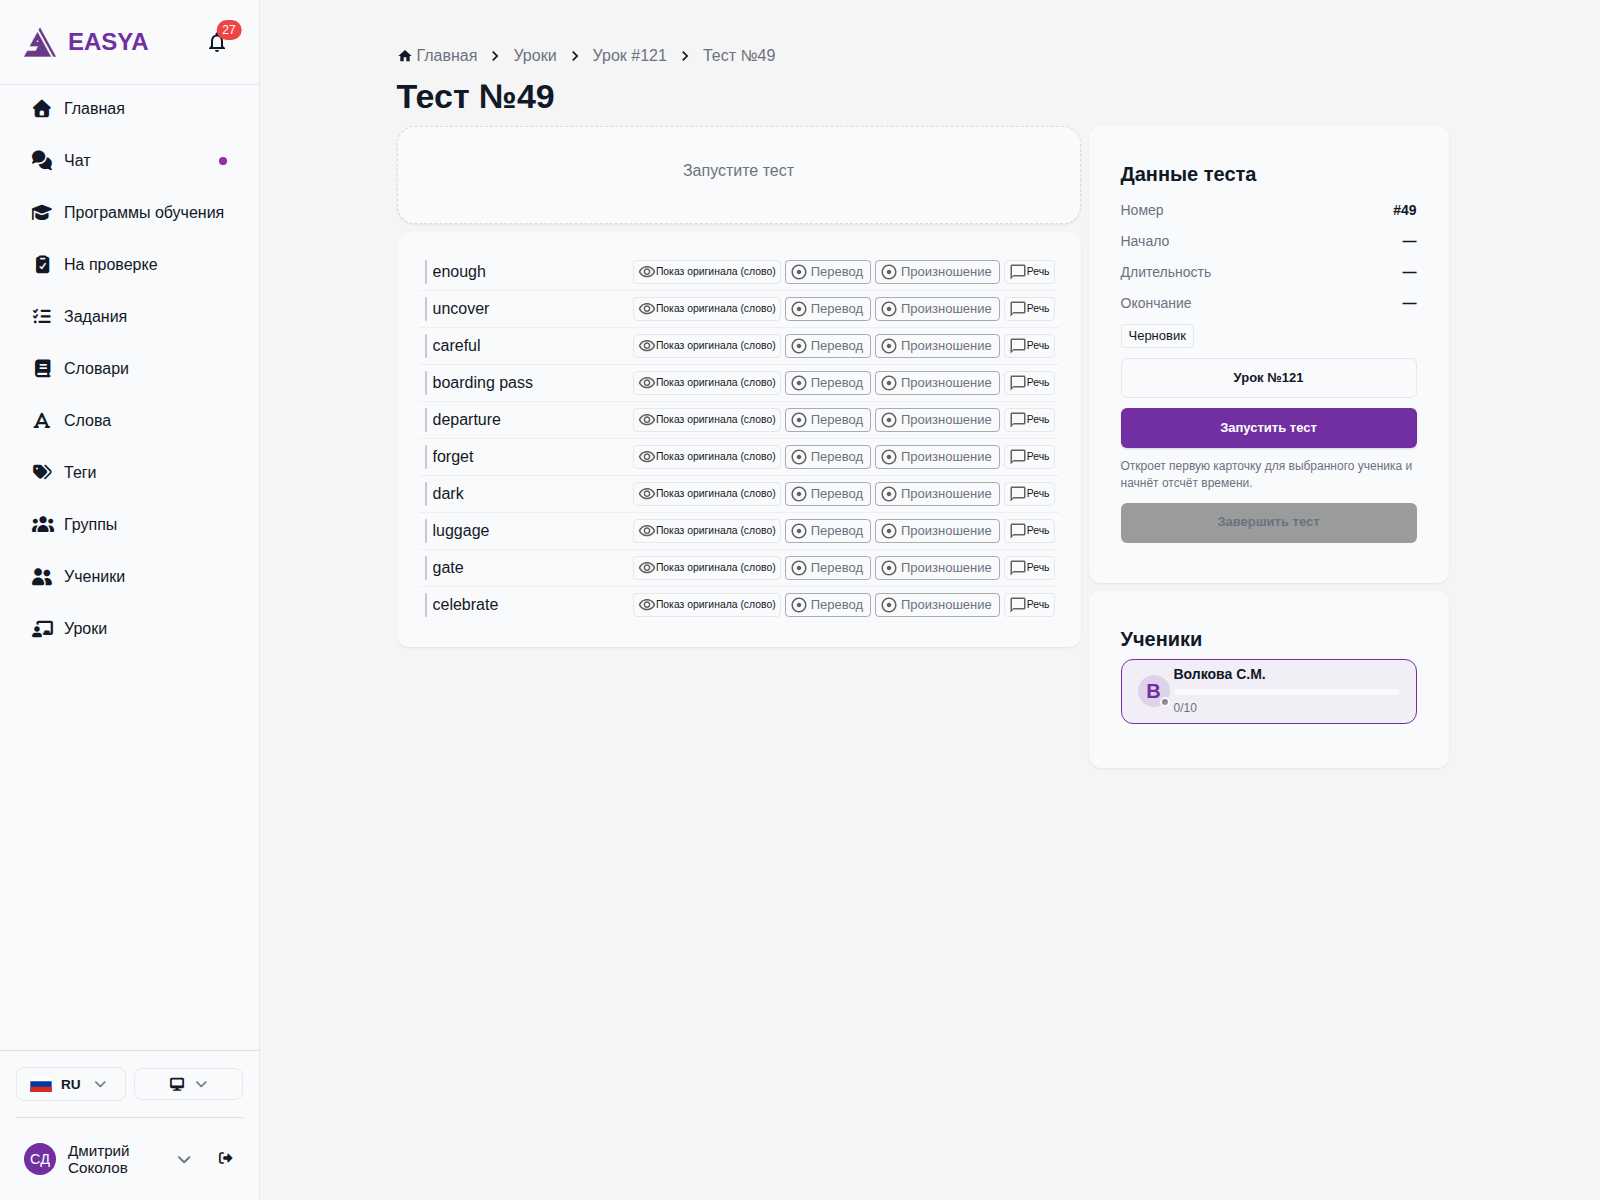Viewport: 1600px width, 1200px height.
Task: Open the theme monitor dropdown
Action: point(188,1084)
